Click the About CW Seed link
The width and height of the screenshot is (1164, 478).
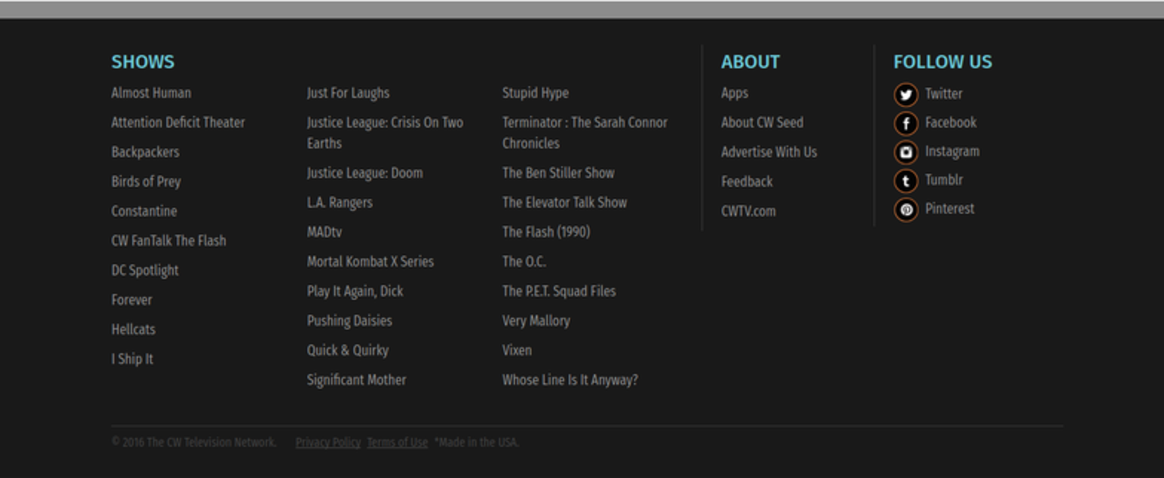pyautogui.click(x=762, y=122)
